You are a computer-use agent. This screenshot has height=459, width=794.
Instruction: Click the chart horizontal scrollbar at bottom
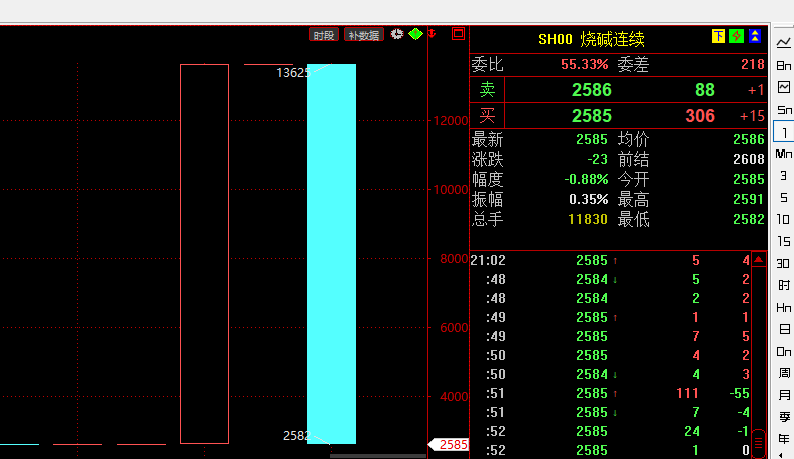(x=377, y=456)
